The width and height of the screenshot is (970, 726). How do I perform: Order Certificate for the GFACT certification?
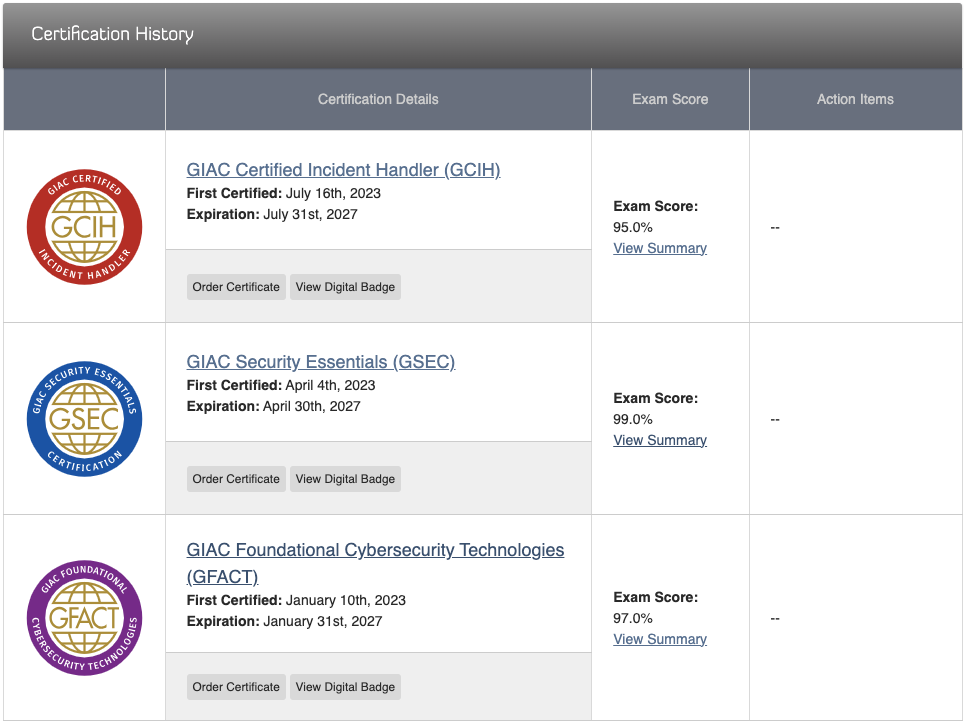(x=236, y=687)
